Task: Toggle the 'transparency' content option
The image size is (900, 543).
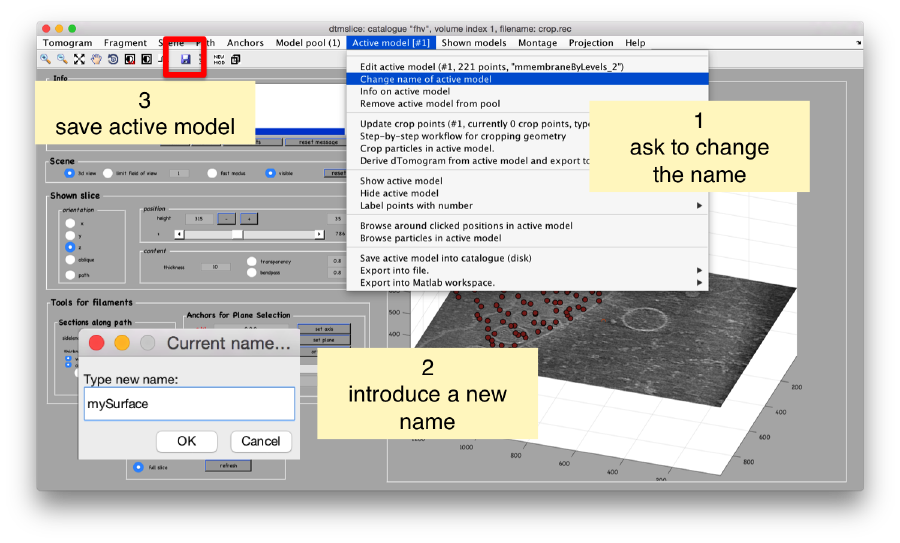Action: click(251, 261)
